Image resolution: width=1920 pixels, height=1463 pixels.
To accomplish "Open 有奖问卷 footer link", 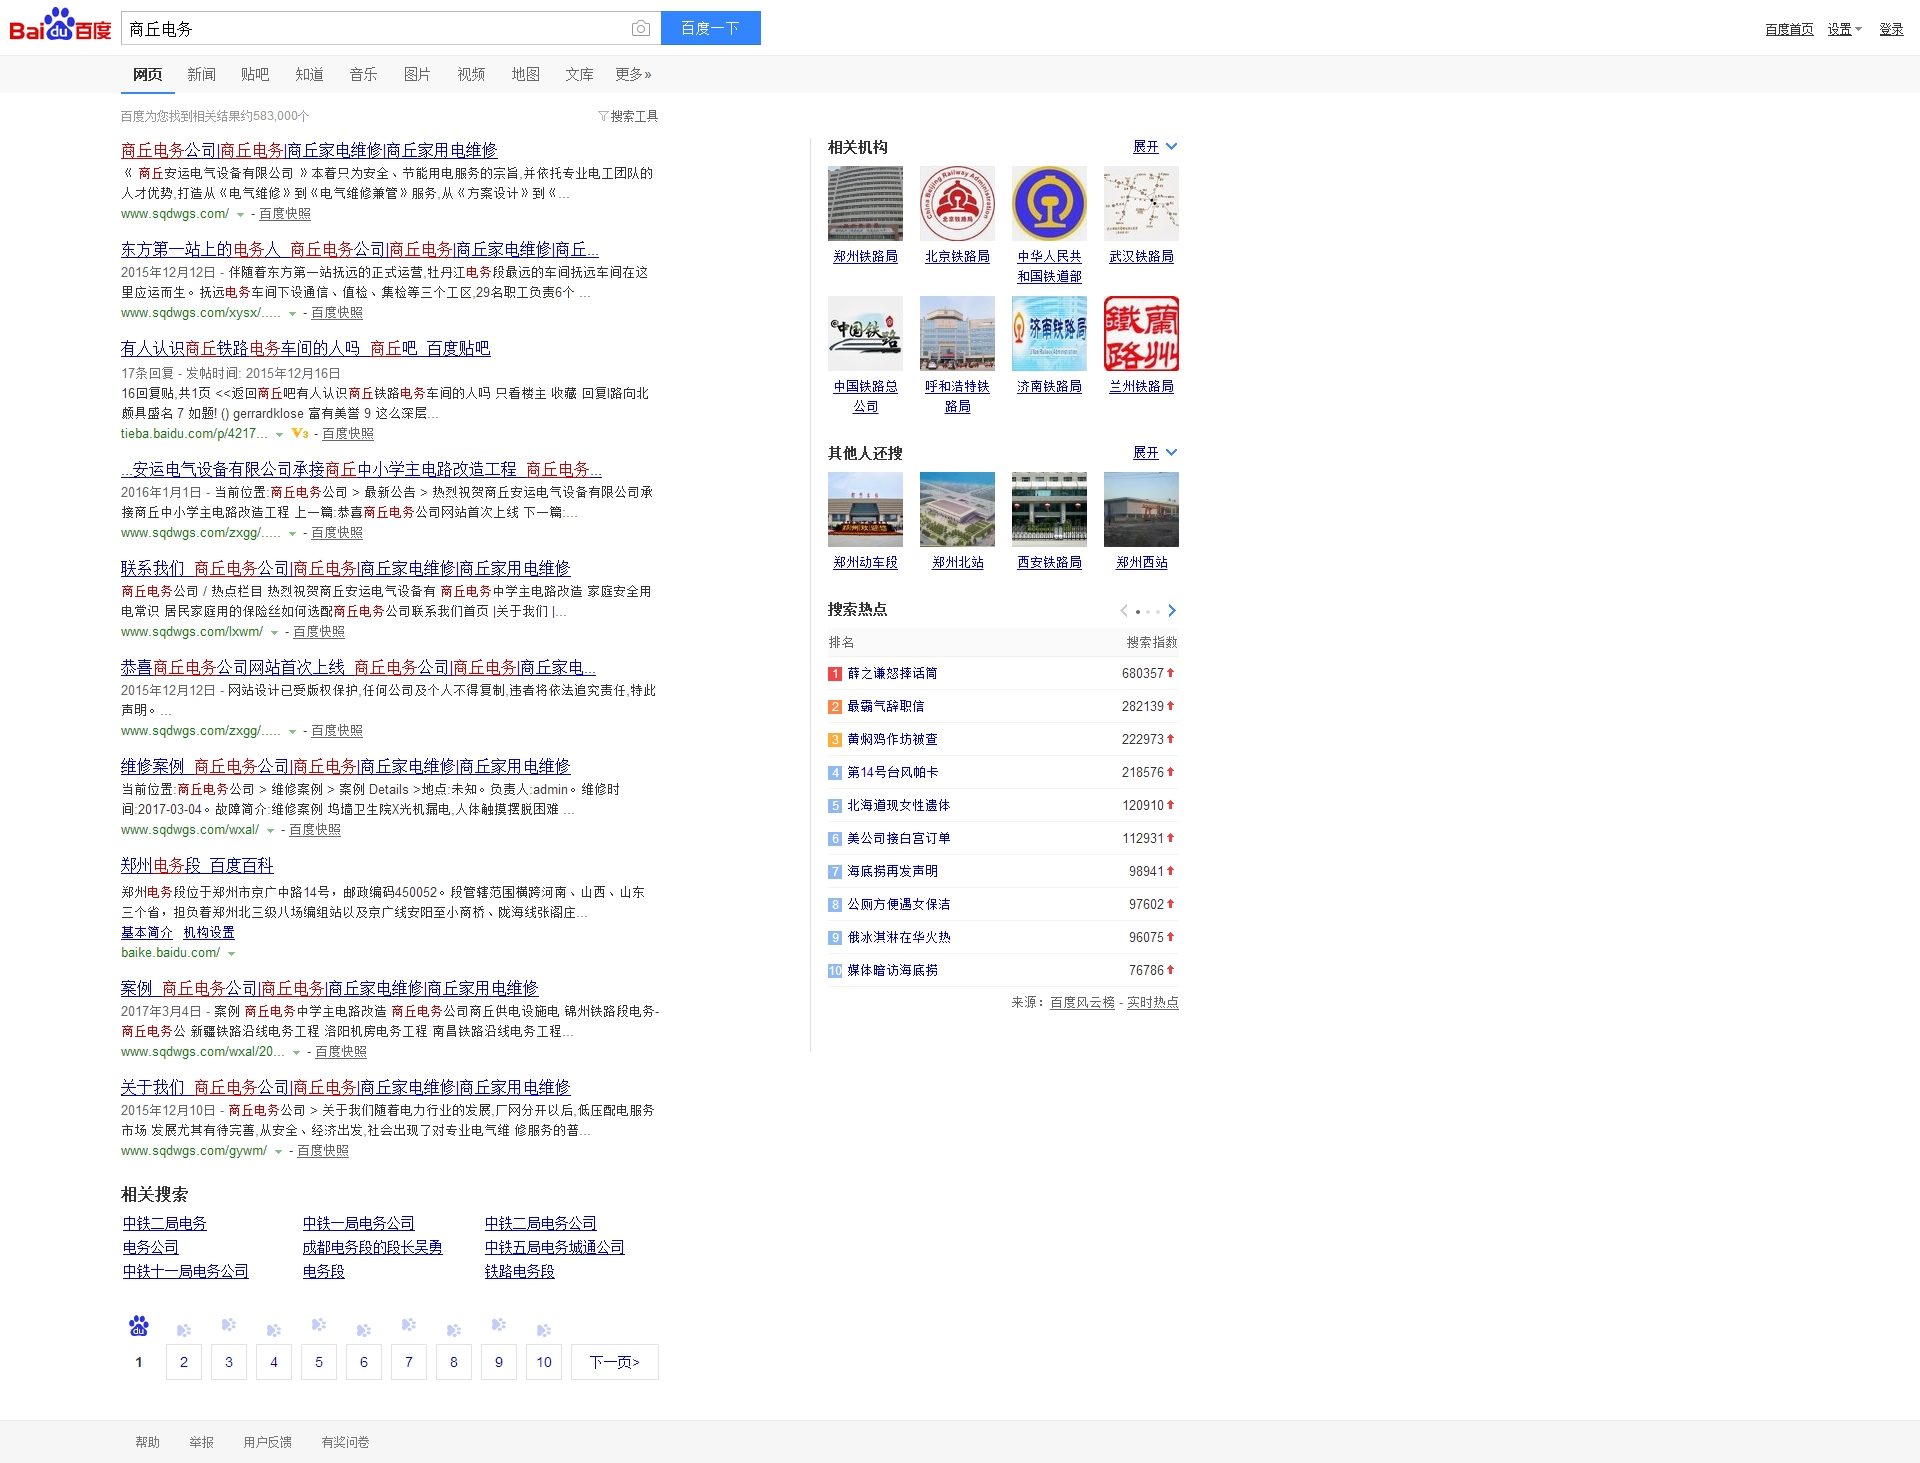I will pyautogui.click(x=345, y=1442).
